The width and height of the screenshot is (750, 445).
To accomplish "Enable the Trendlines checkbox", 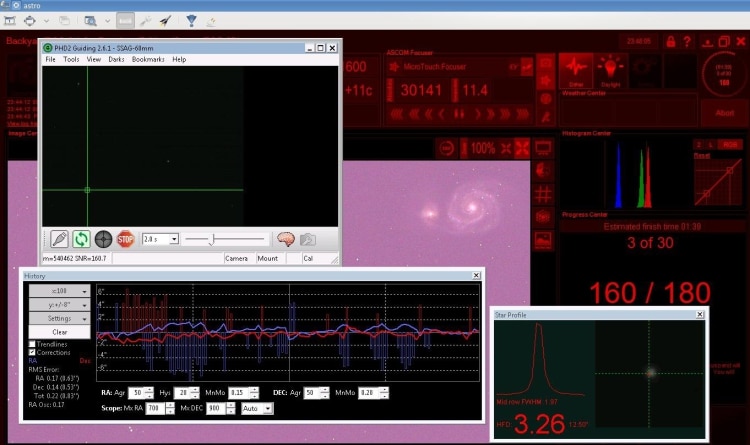I will [x=32, y=344].
